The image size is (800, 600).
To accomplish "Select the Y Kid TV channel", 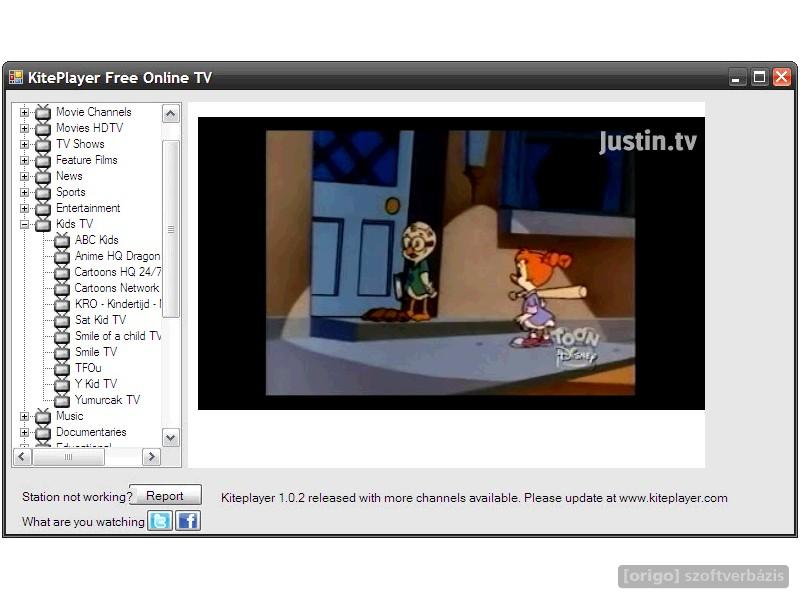I will pyautogui.click(x=96, y=384).
